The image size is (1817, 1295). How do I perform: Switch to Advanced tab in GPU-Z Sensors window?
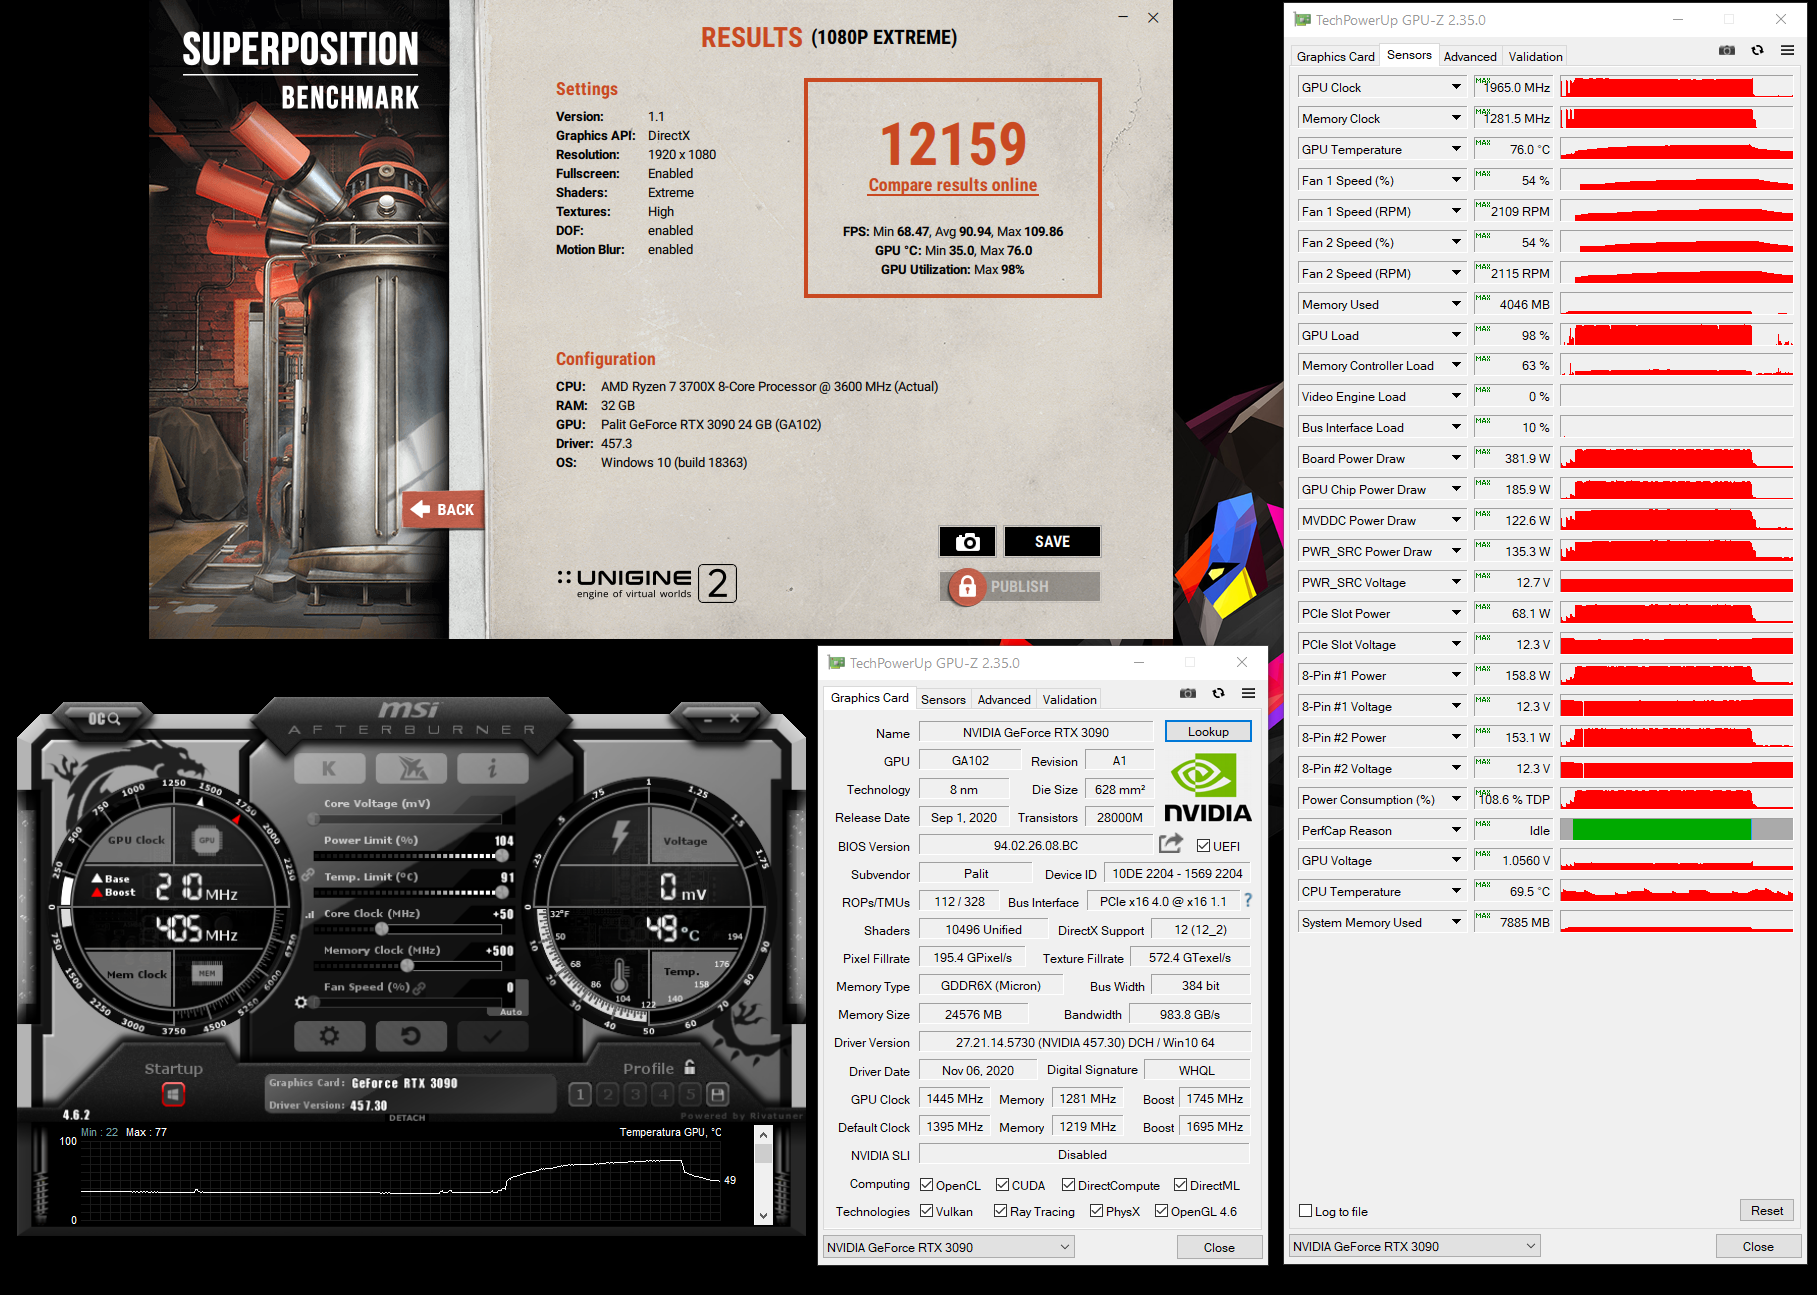[1470, 57]
